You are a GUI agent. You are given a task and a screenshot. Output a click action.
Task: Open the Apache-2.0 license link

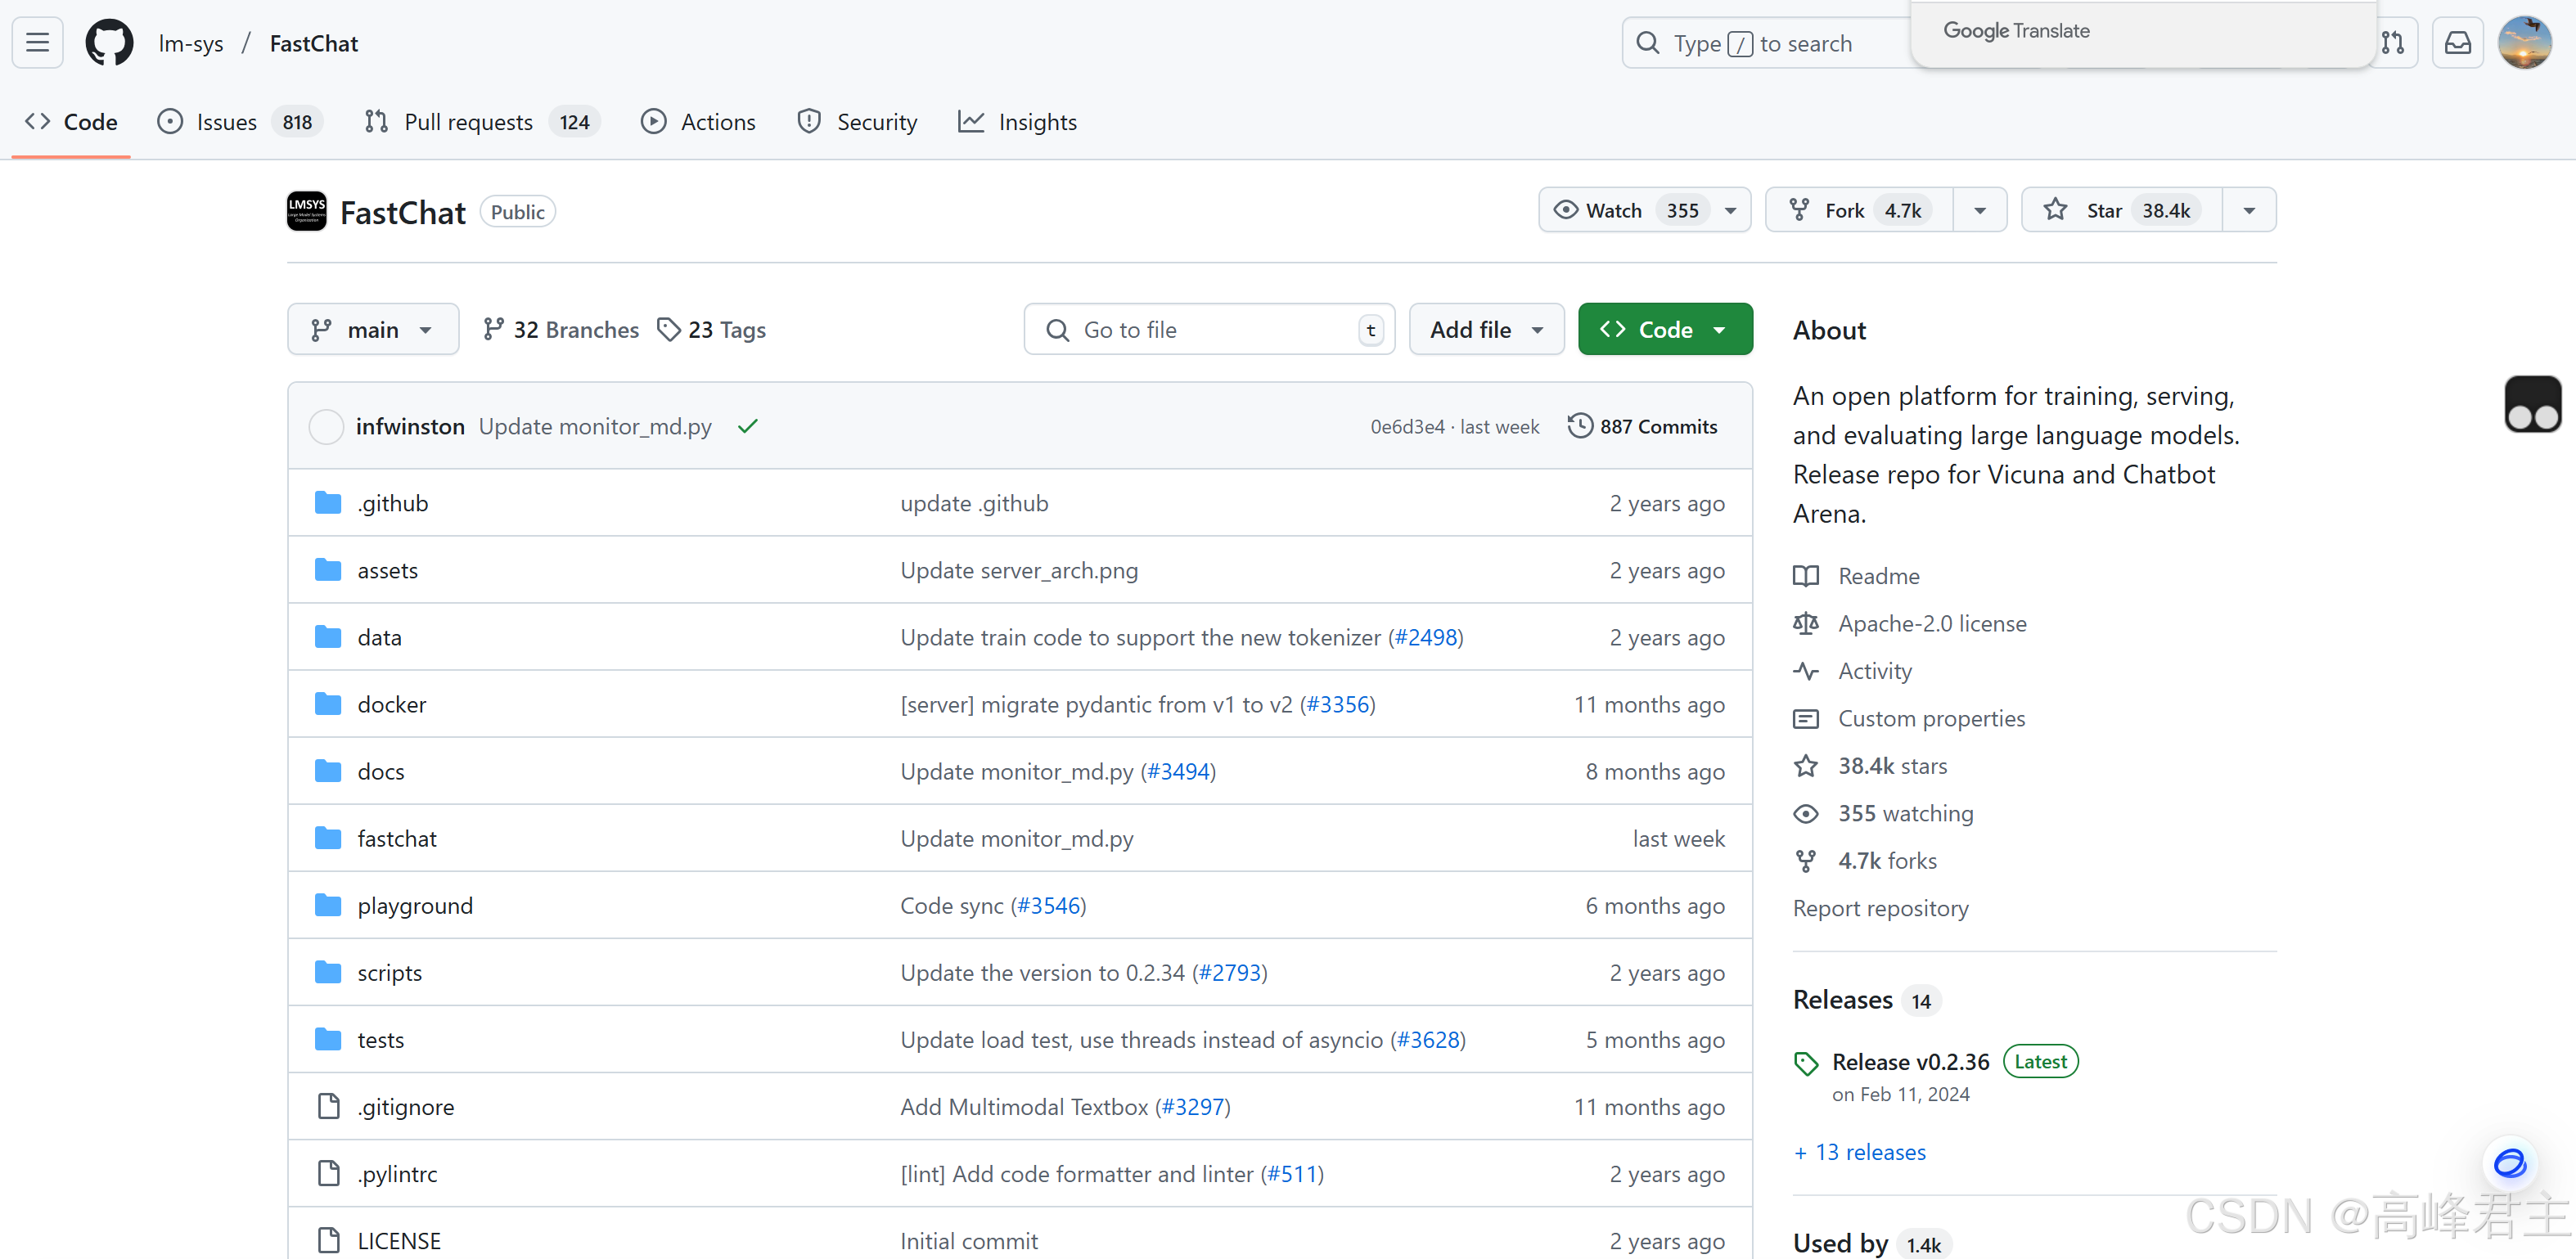pyautogui.click(x=1931, y=624)
